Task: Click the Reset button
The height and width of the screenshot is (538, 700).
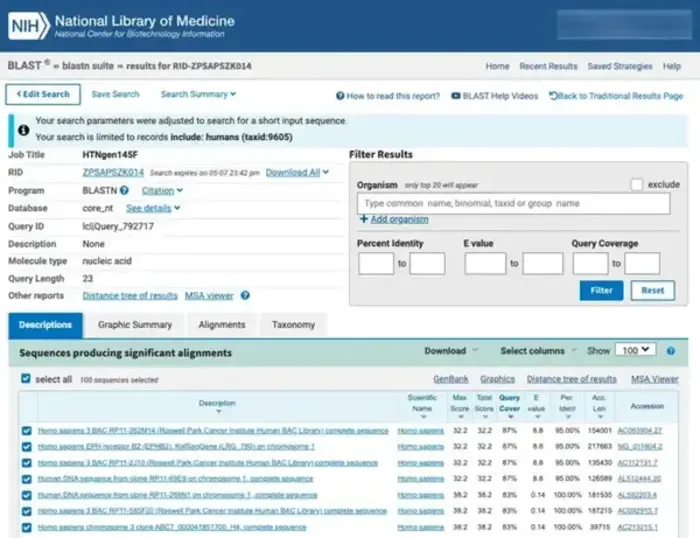Action: 653,291
